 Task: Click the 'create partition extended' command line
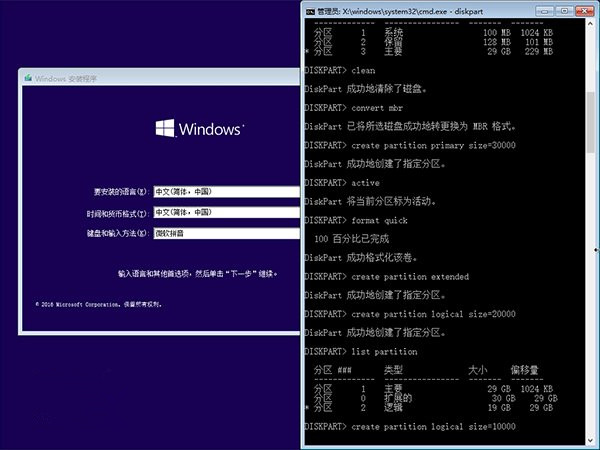click(386, 277)
